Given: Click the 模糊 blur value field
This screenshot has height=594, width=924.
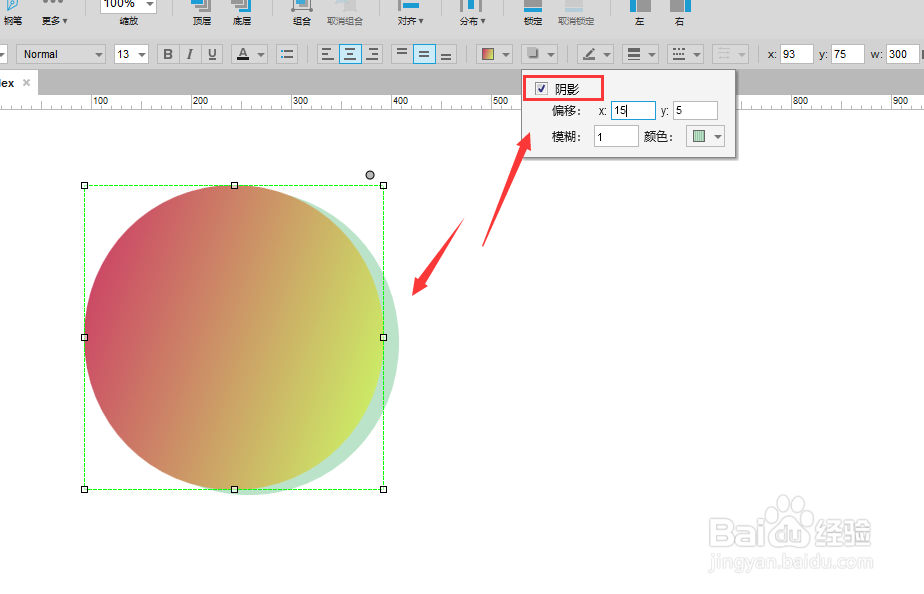Looking at the screenshot, I should pos(616,137).
